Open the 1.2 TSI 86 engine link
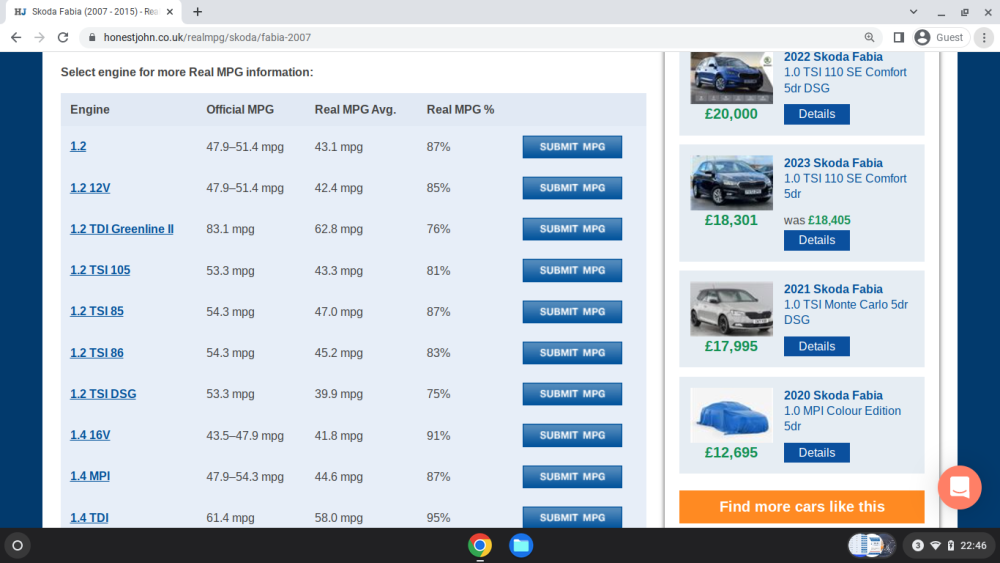Image resolution: width=1000 pixels, height=563 pixels. point(97,353)
